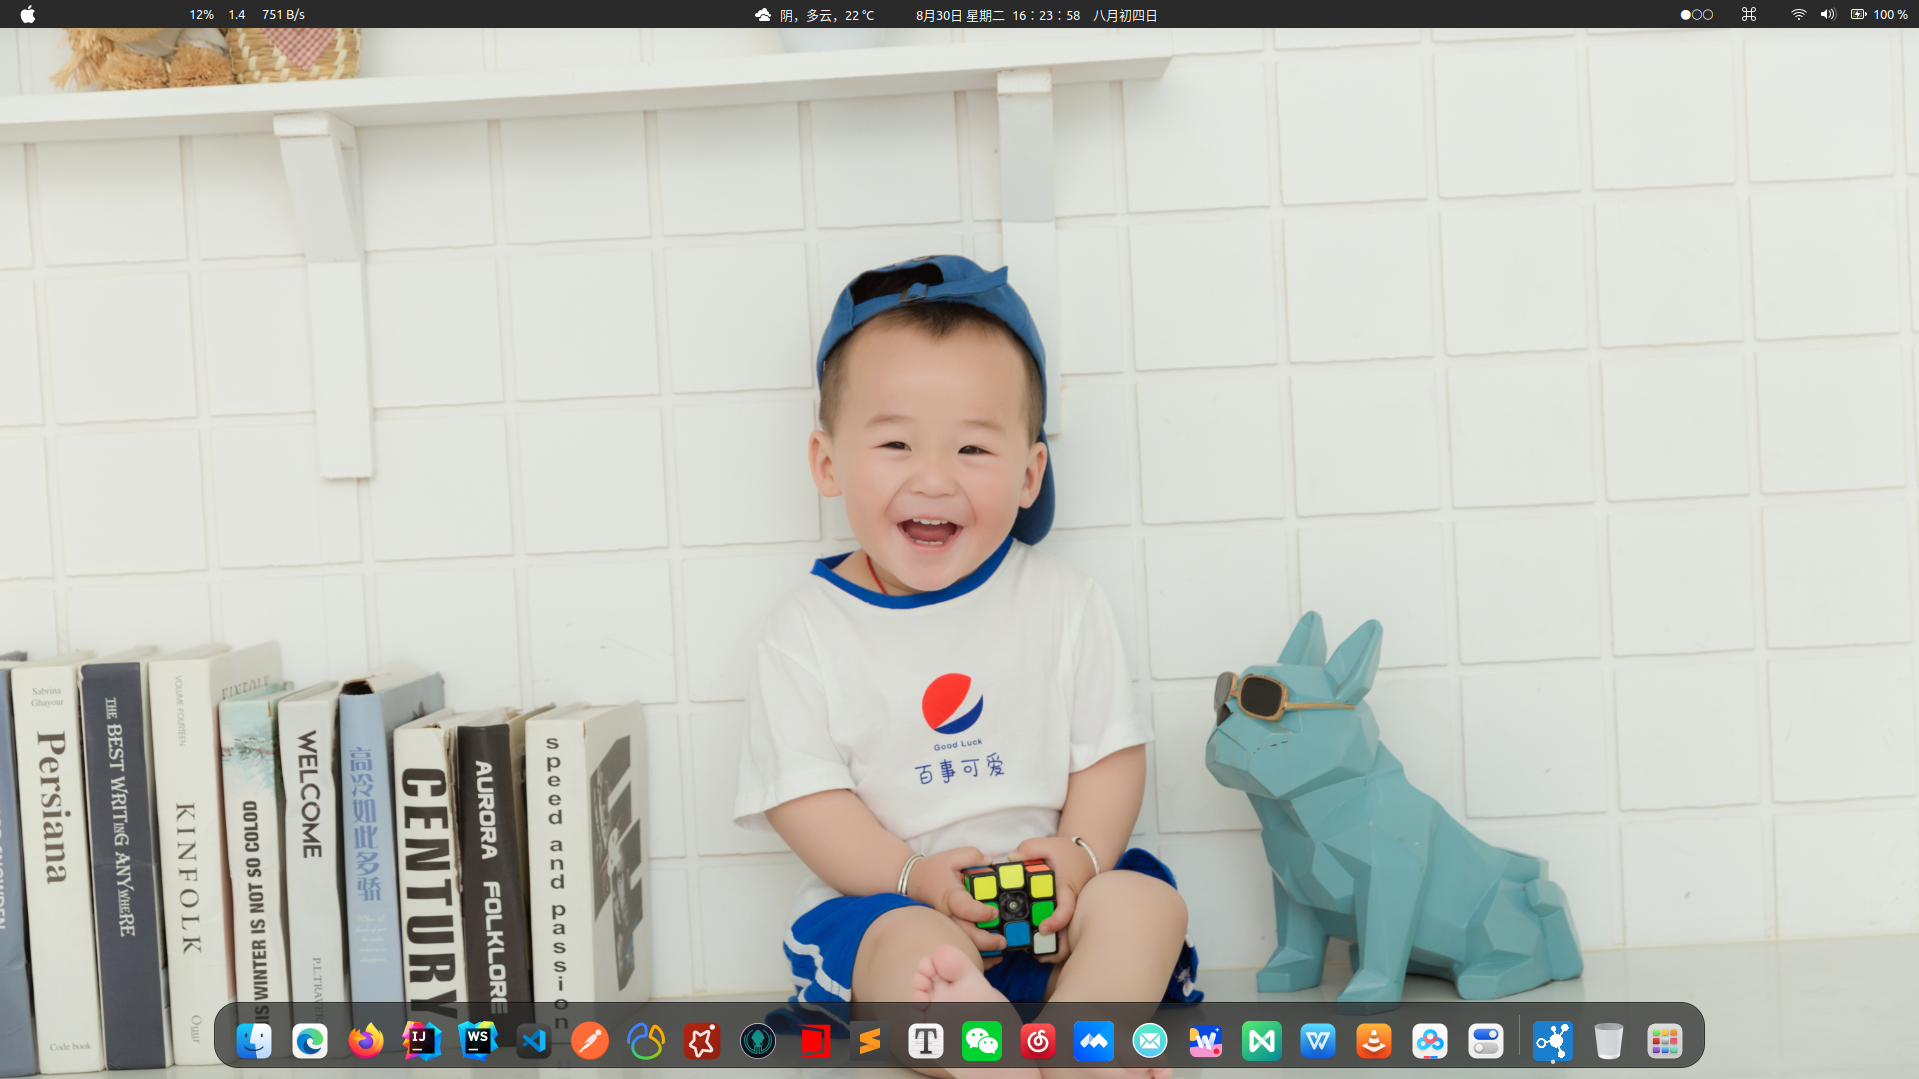Screen dimensions: 1919x1079
Task: Launch the blue mountain-logo app in the dock
Action: pos(1094,1041)
